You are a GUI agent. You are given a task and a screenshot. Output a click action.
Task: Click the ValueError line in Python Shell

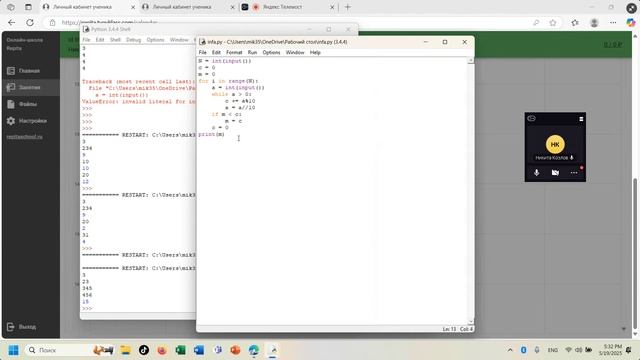(x=139, y=102)
